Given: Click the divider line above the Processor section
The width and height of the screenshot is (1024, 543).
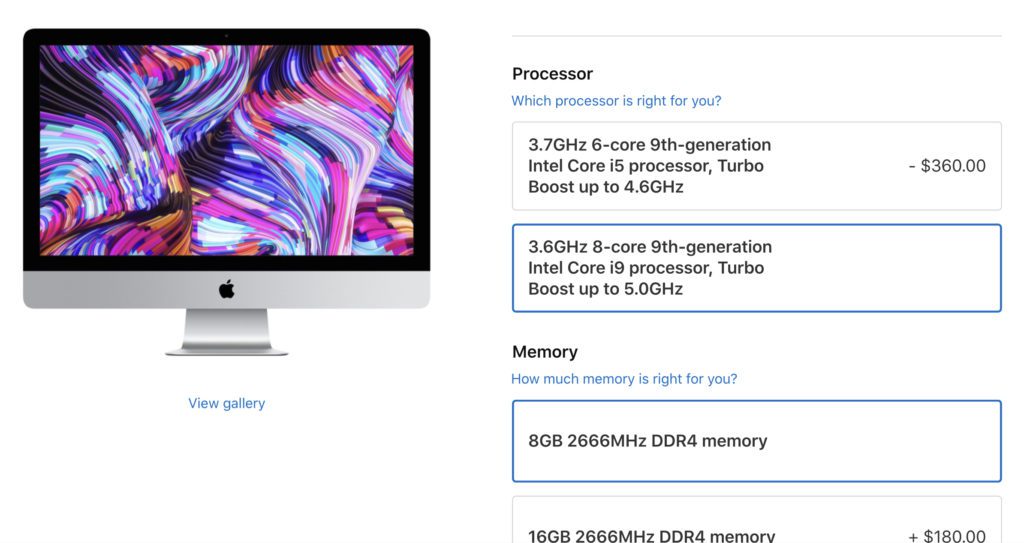Looking at the screenshot, I should [x=756, y=35].
